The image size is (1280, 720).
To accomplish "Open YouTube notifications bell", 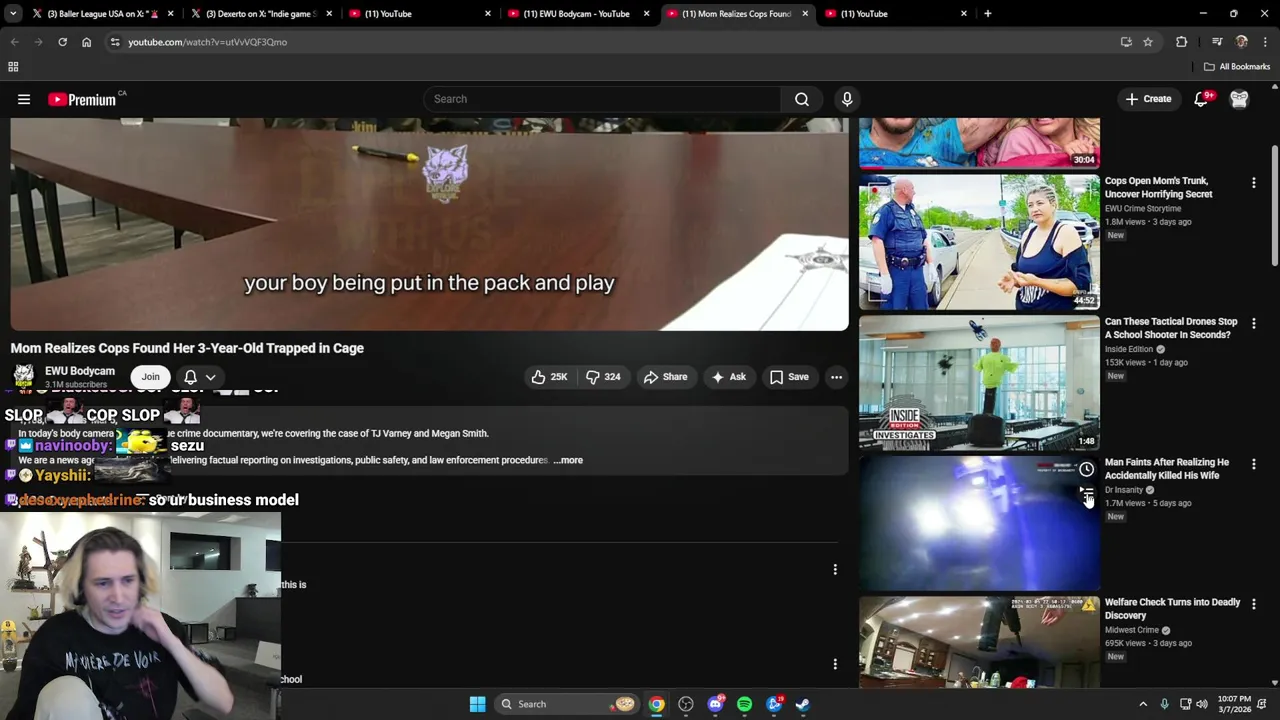I will [x=1202, y=99].
